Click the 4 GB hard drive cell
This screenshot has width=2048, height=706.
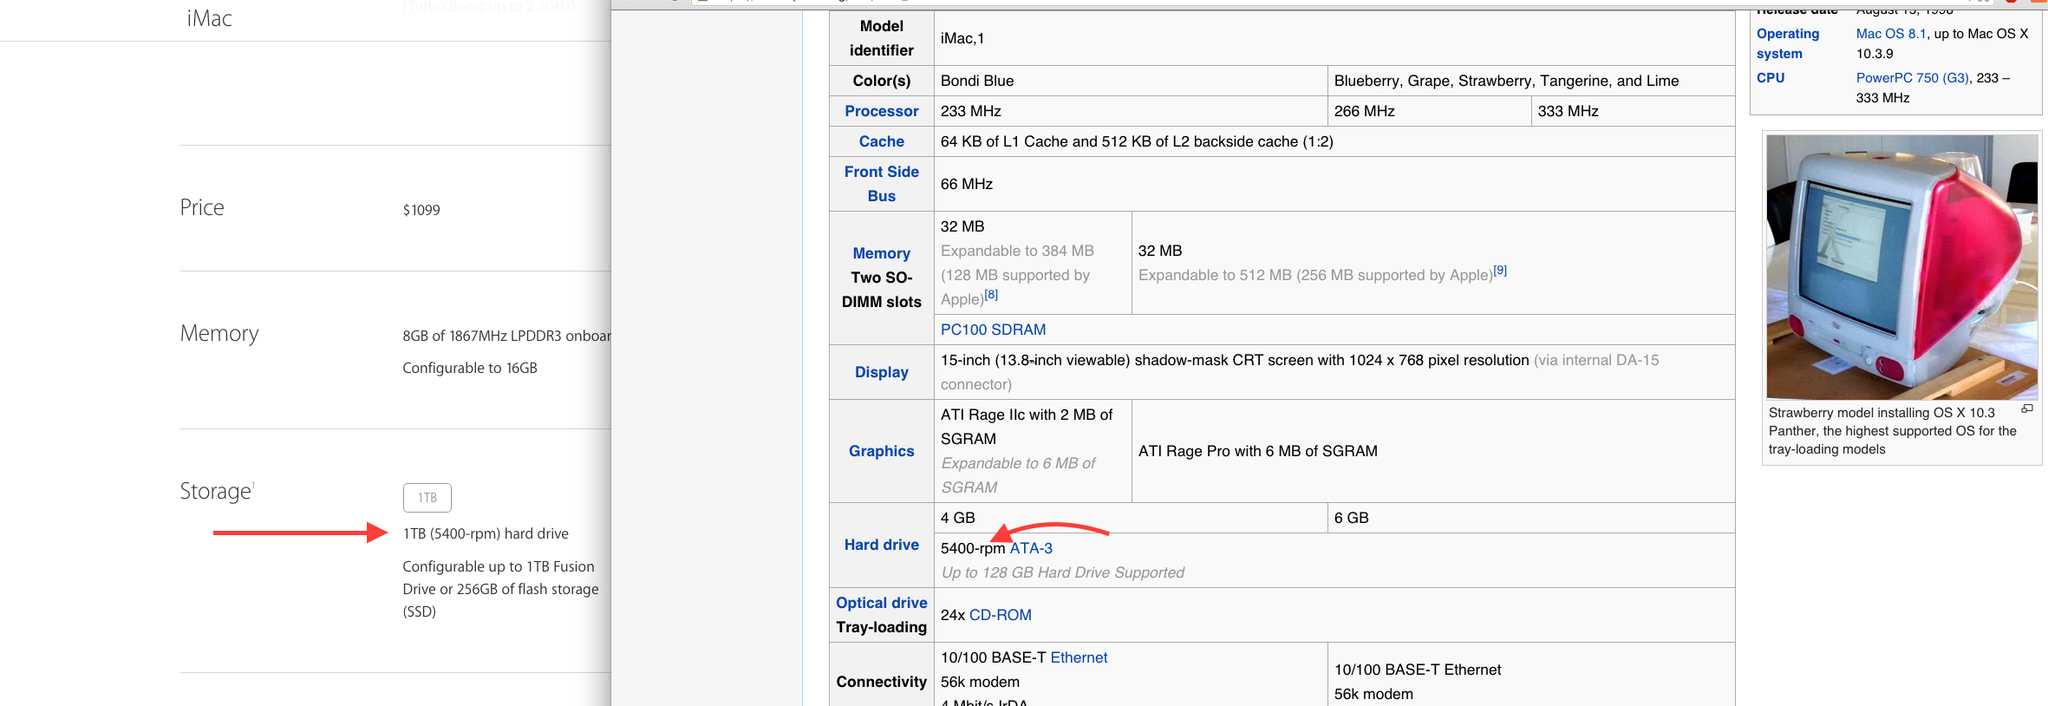pyautogui.click(x=1130, y=518)
